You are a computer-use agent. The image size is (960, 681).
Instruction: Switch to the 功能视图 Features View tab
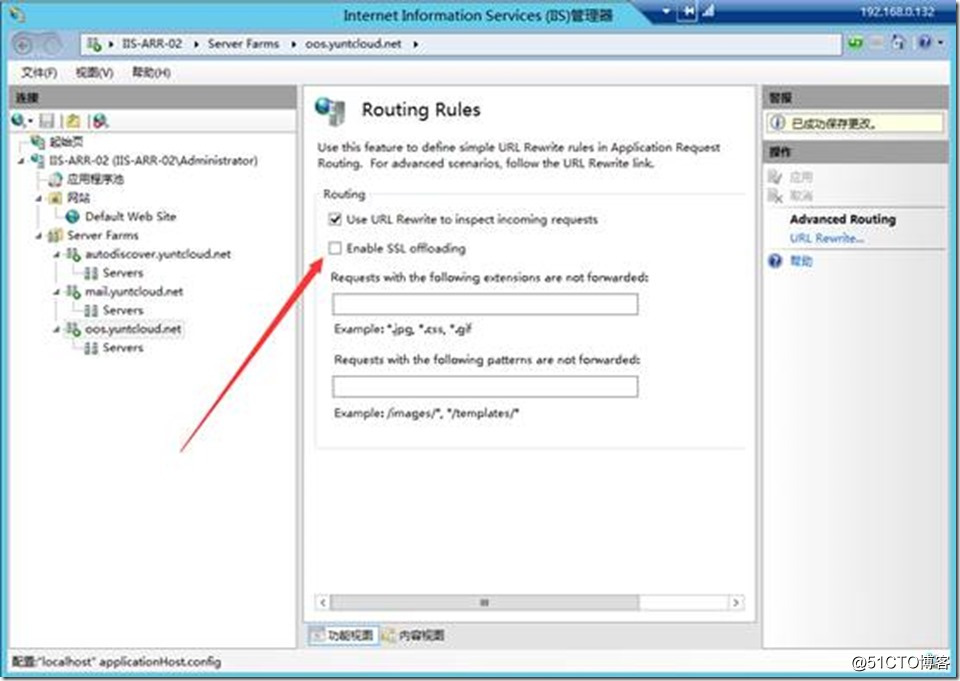tap(344, 635)
